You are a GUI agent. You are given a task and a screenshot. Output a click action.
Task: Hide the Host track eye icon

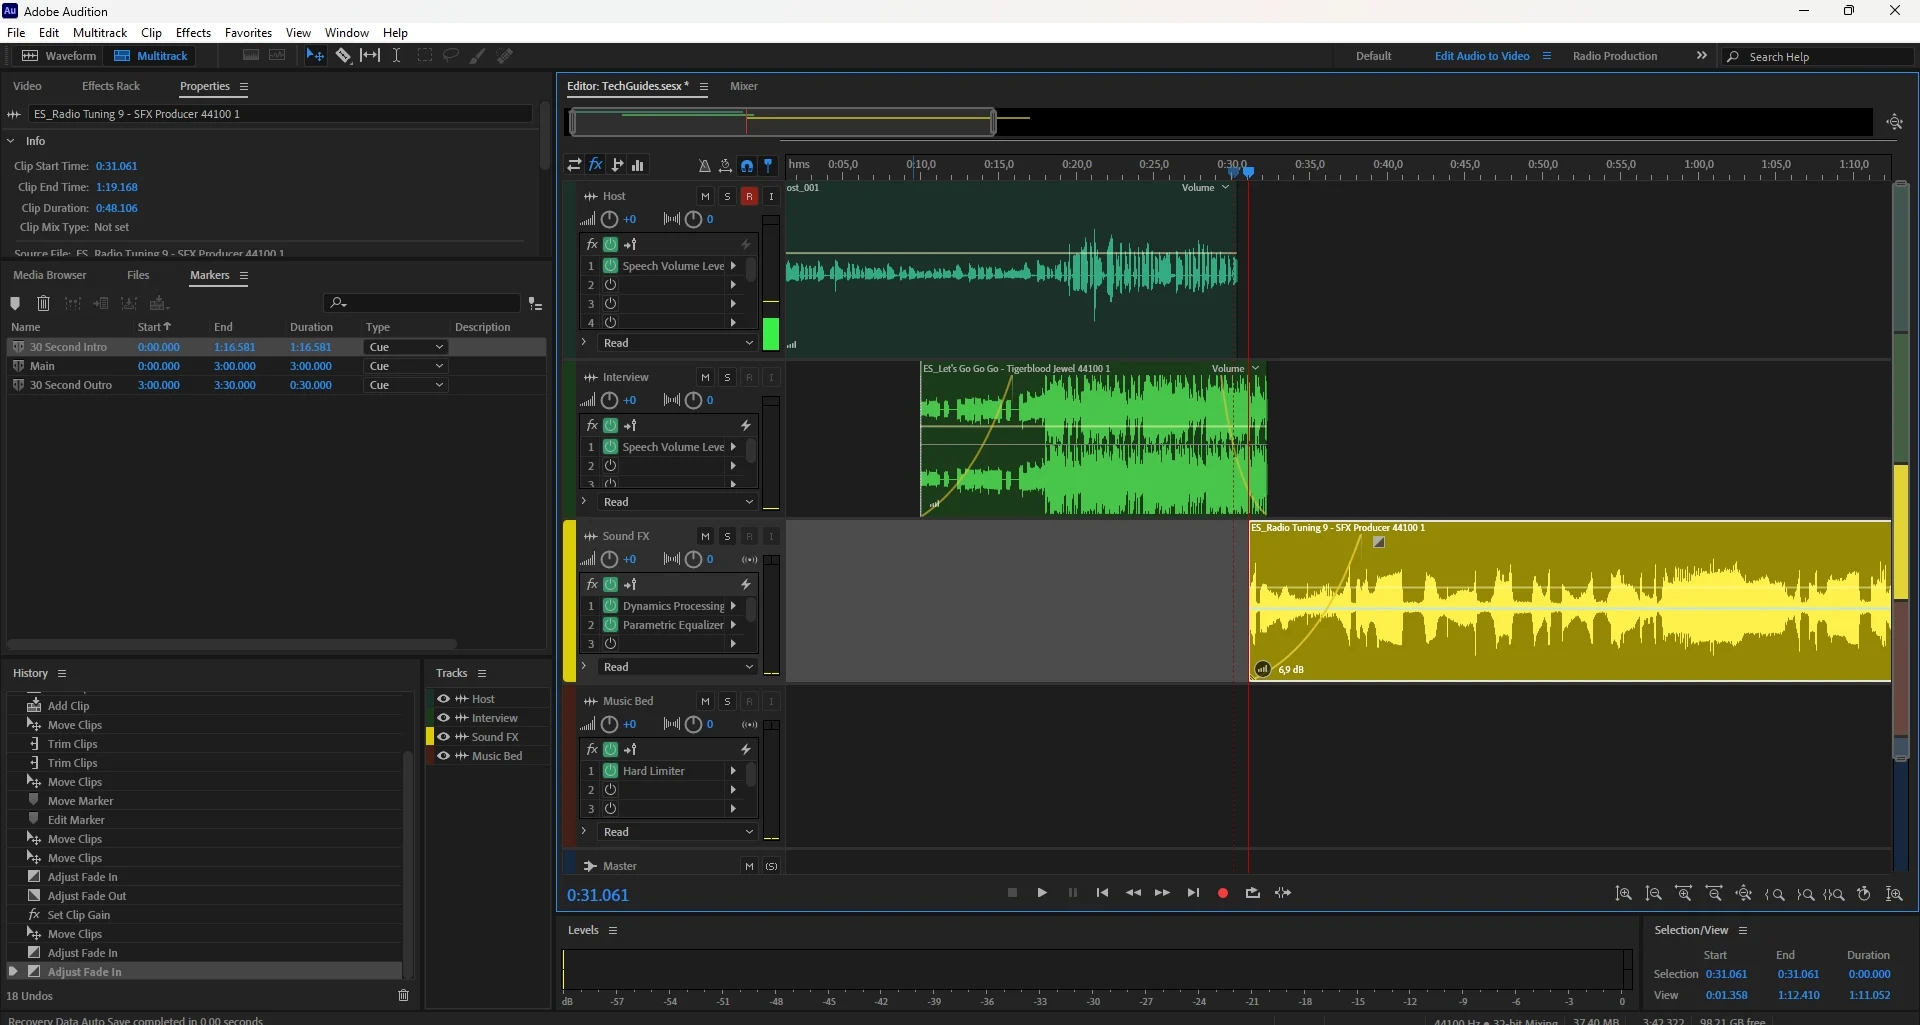point(443,699)
